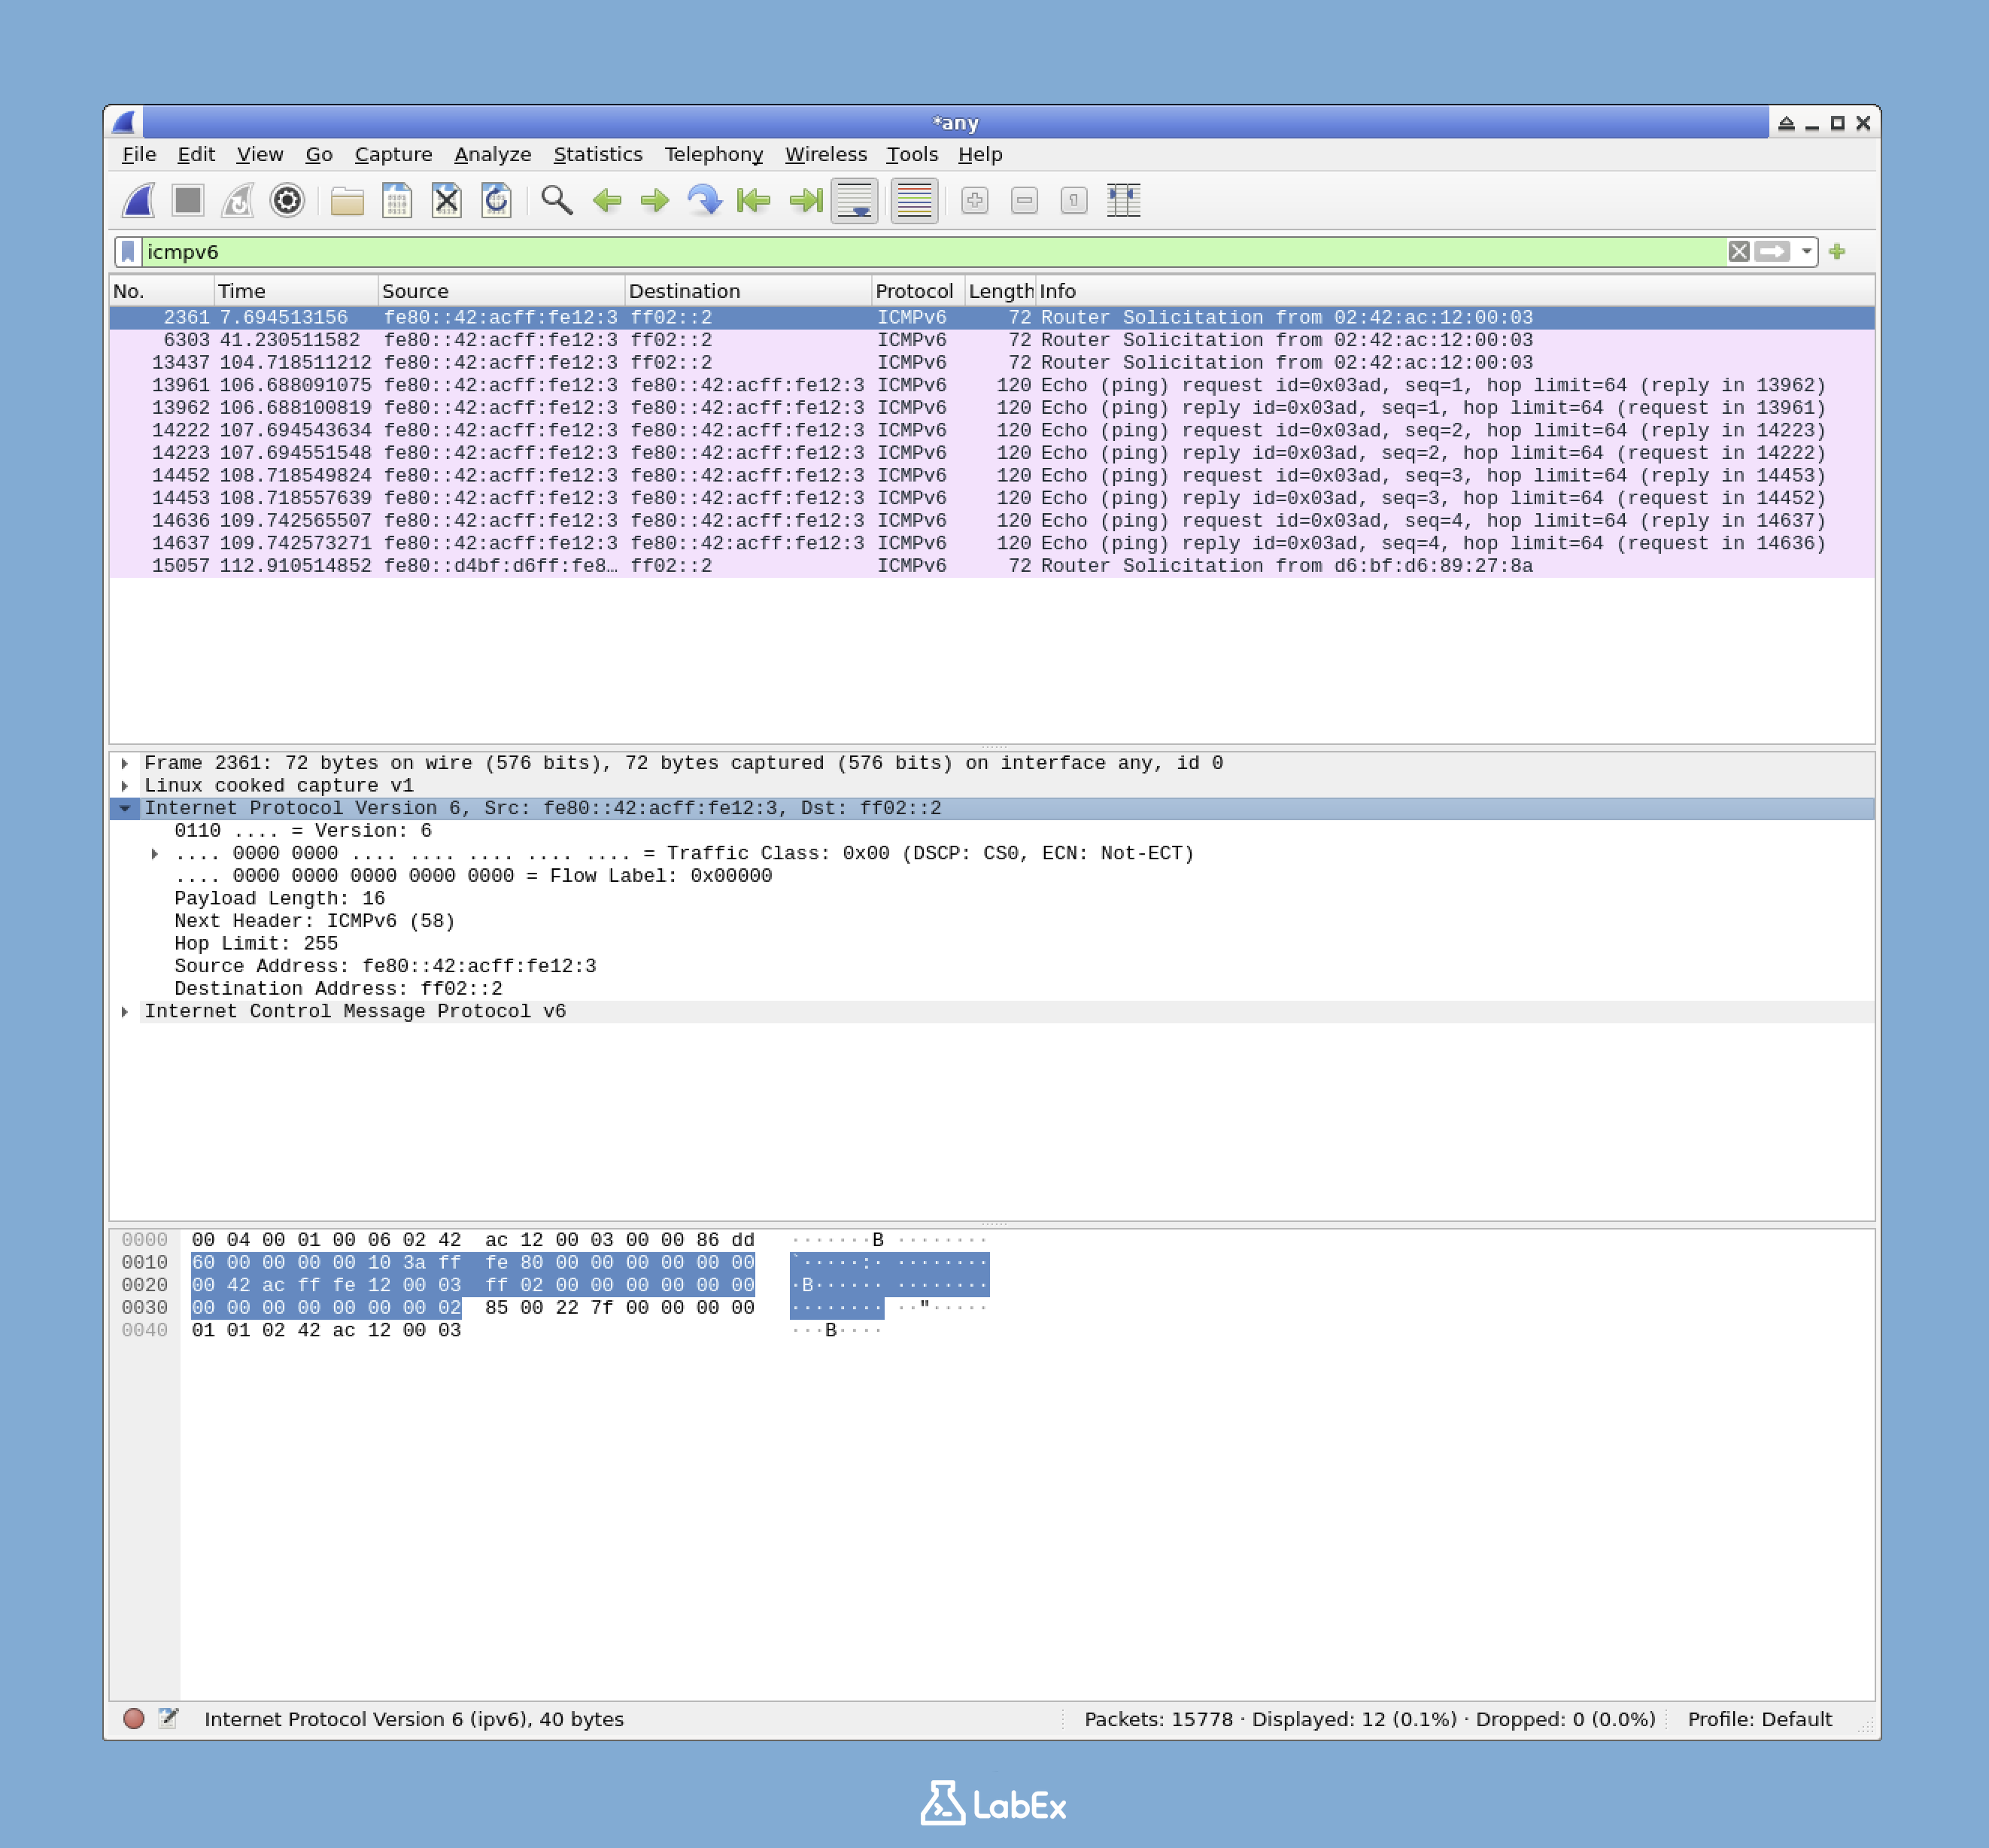Viewport: 1989px width, 1848px height.
Task: Apply the current display filter
Action: (x=1771, y=252)
